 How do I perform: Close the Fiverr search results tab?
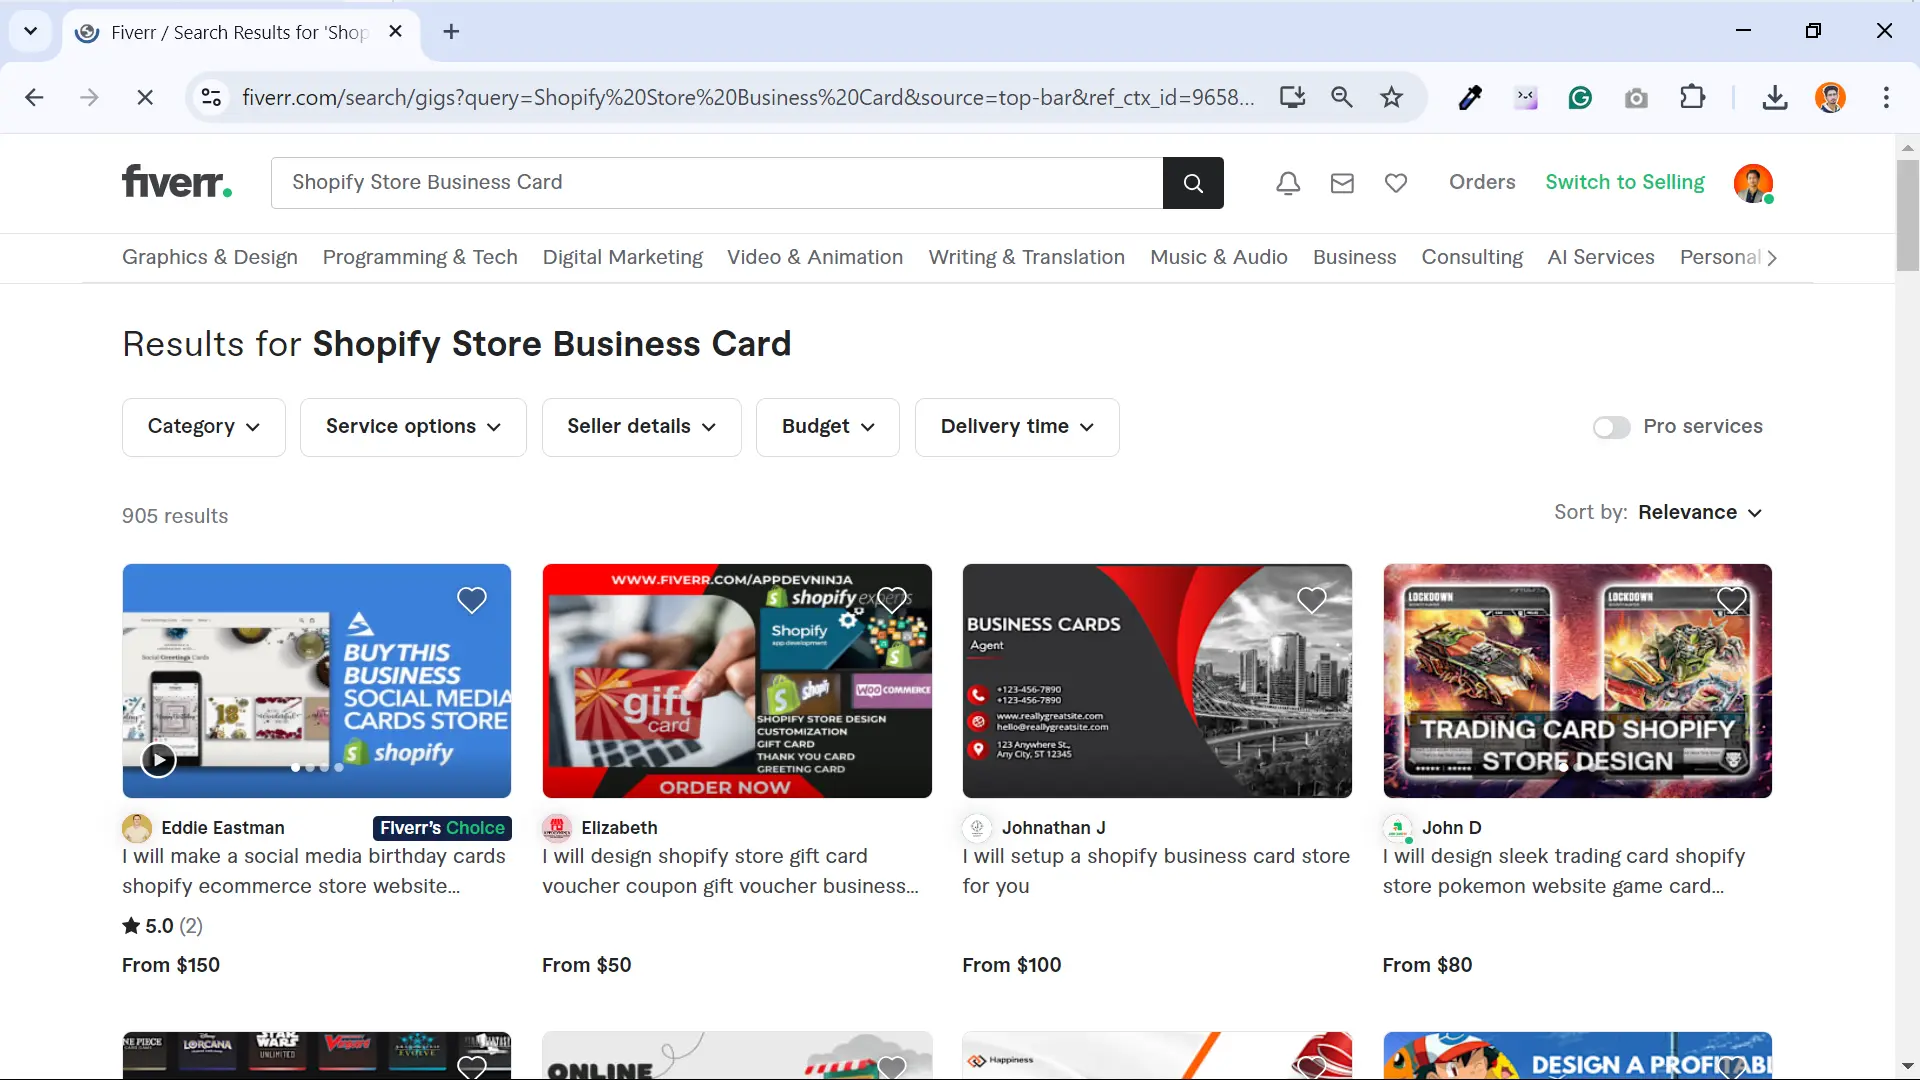[x=395, y=32]
